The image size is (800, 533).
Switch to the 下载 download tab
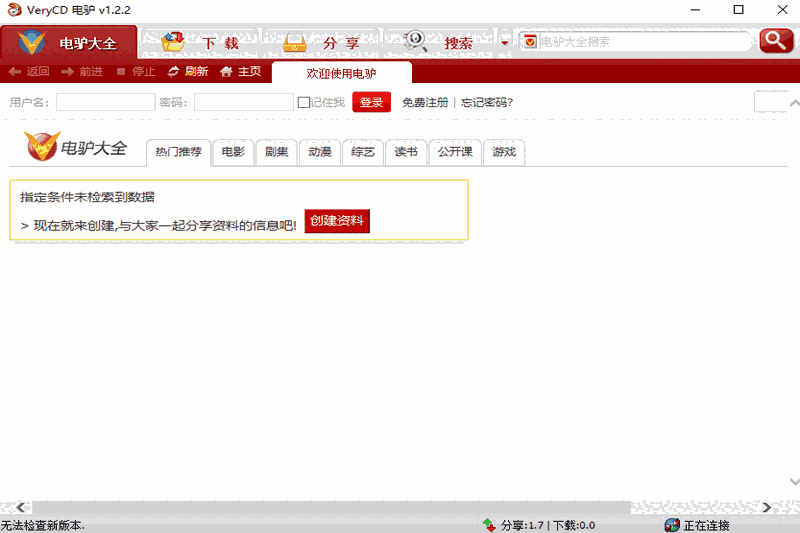pyautogui.click(x=199, y=43)
